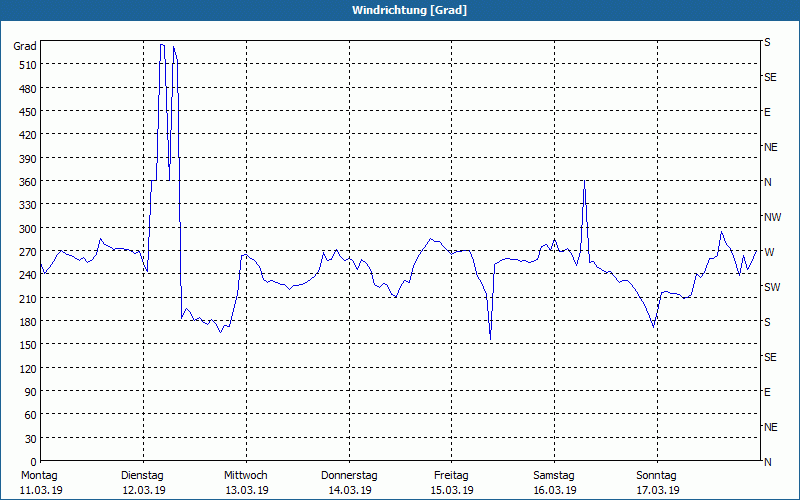Click the compass label N beside 360

point(768,182)
